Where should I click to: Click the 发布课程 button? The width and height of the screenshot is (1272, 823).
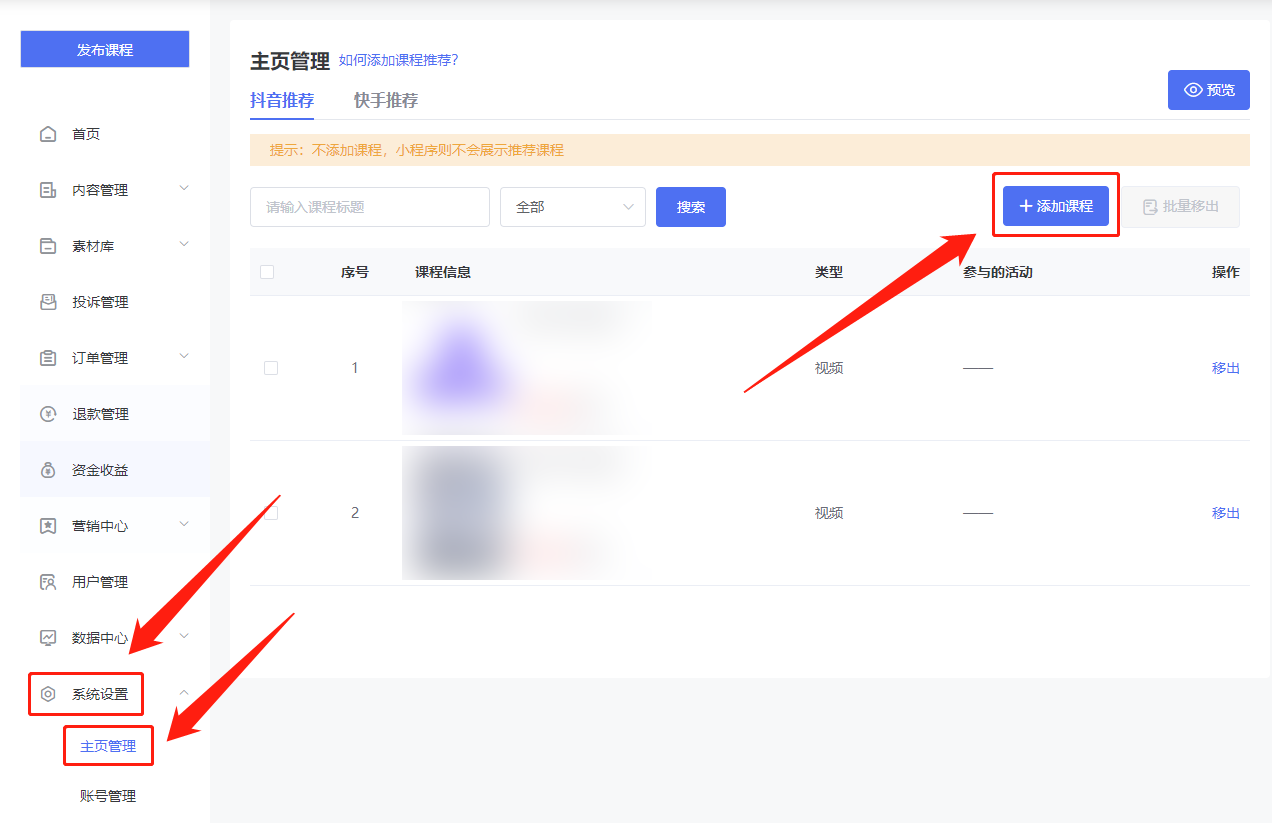[105, 50]
